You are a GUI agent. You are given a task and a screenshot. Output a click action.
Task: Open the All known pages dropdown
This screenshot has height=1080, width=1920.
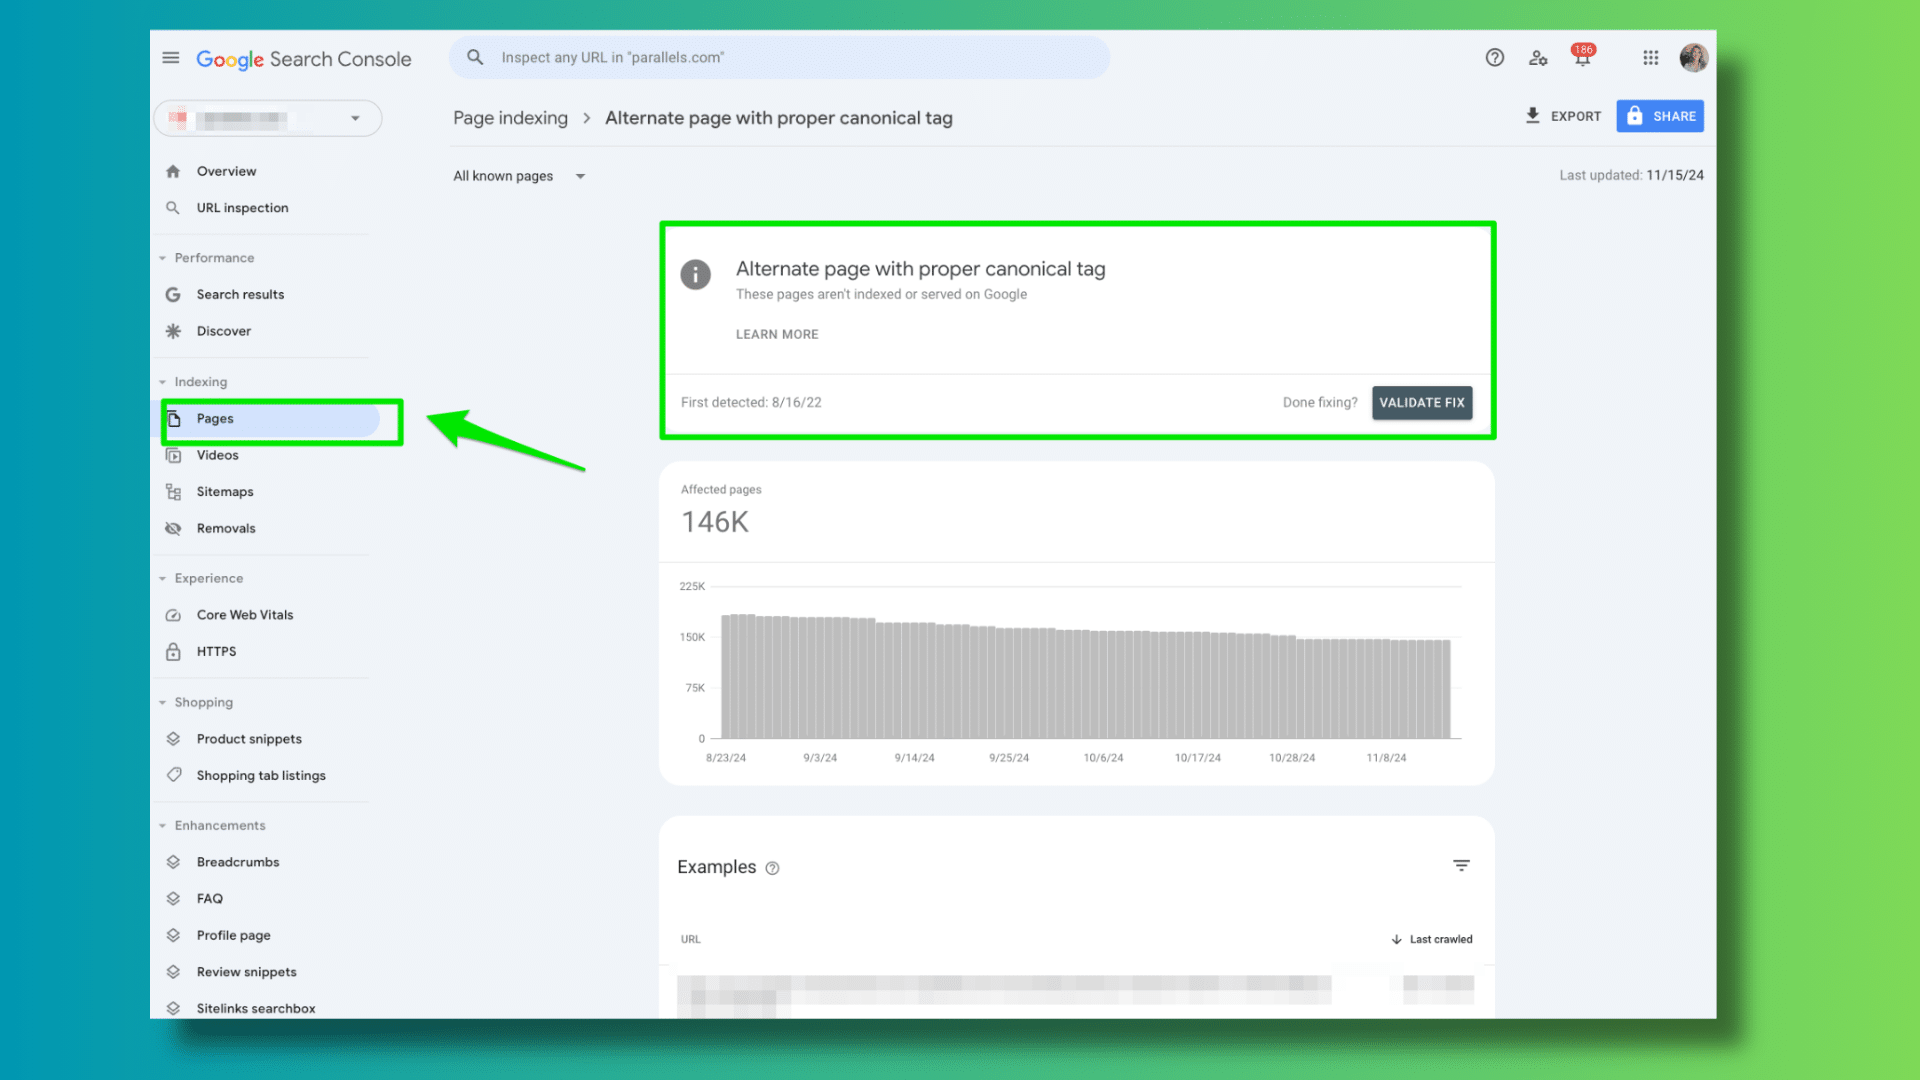tap(518, 176)
